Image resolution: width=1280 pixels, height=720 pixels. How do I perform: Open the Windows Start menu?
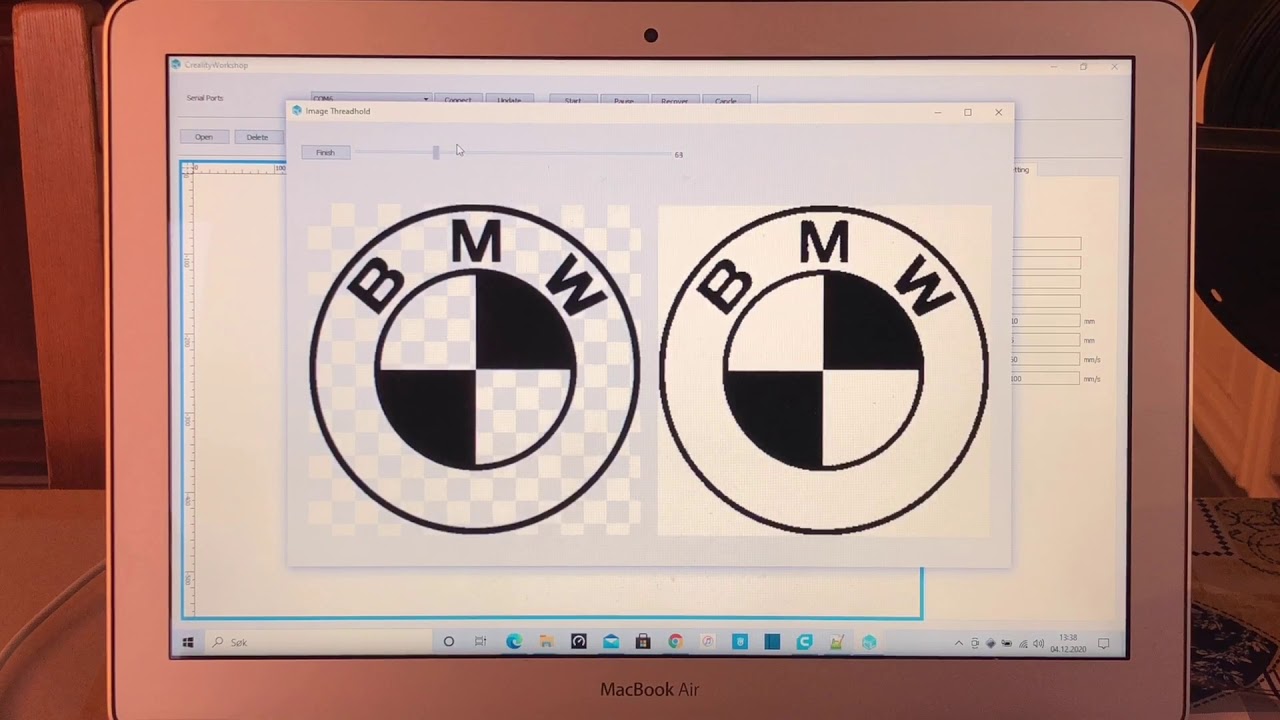tap(188, 642)
